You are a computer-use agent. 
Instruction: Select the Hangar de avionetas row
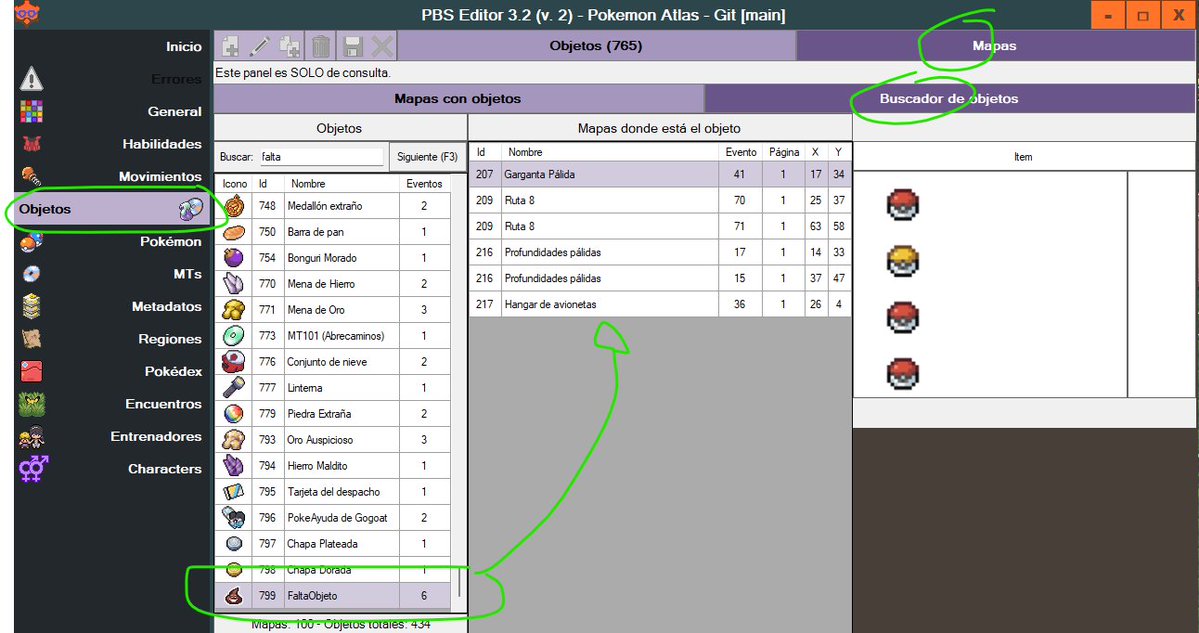click(x=660, y=304)
